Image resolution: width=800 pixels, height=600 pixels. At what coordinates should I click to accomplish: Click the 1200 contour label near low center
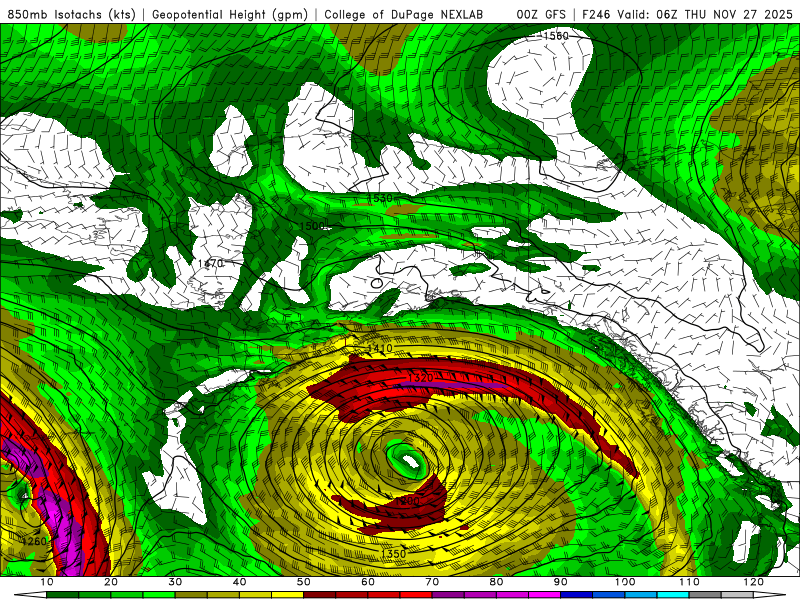[x=407, y=502]
